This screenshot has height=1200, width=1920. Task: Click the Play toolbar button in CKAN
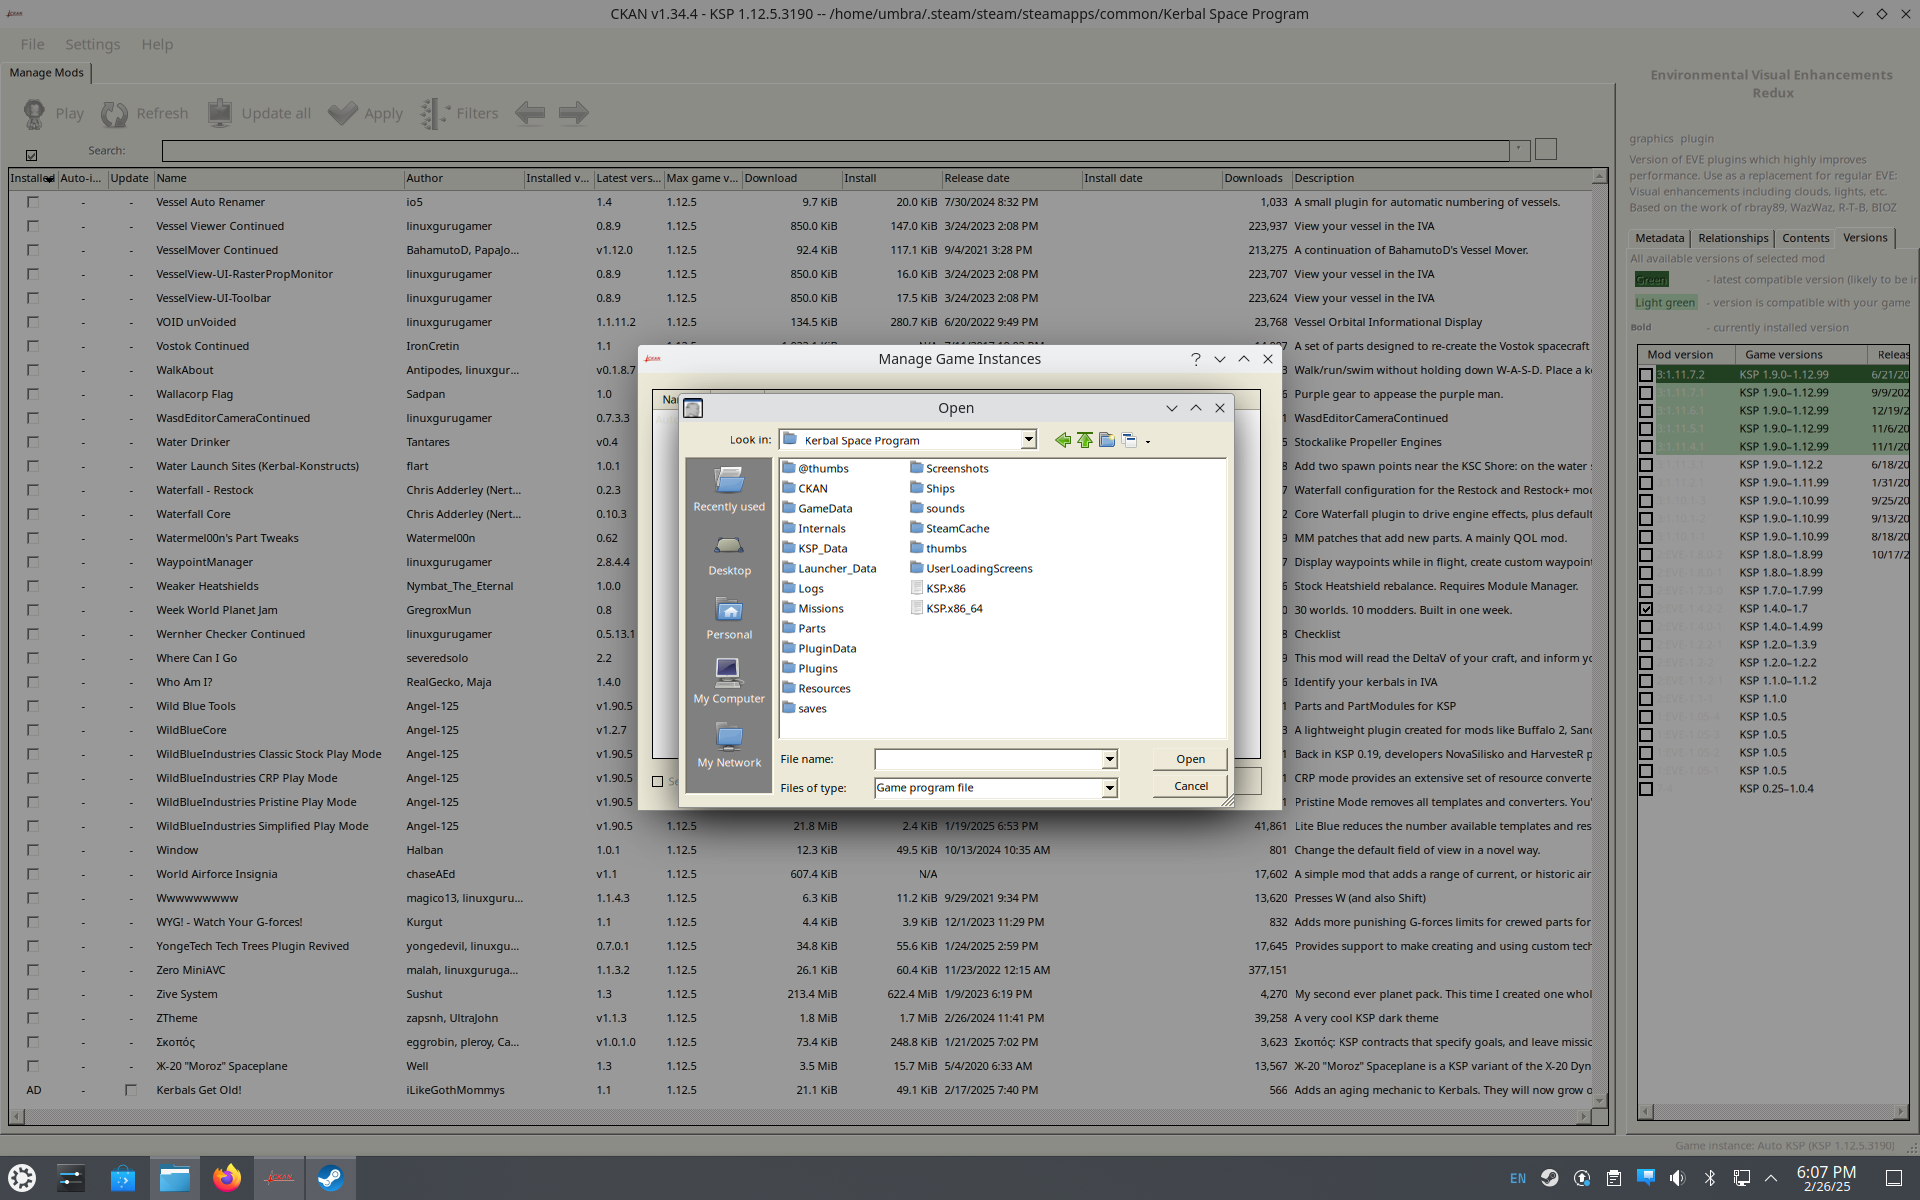pos(53,114)
